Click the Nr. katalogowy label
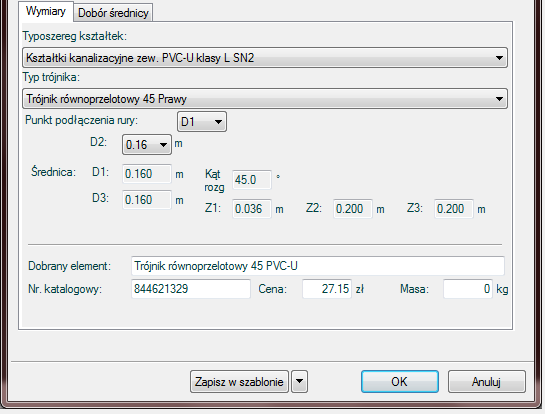Screen dimensions: 545x414 click(x=65, y=289)
